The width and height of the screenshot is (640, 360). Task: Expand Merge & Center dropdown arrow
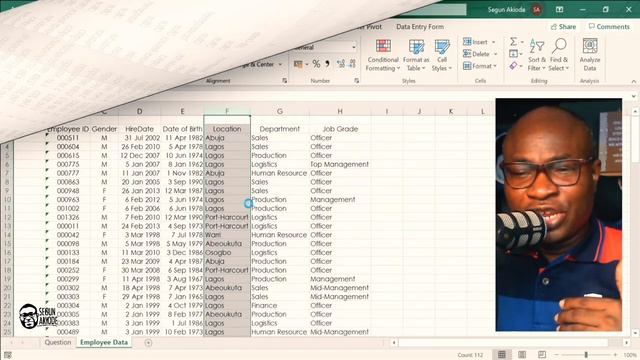(280, 64)
